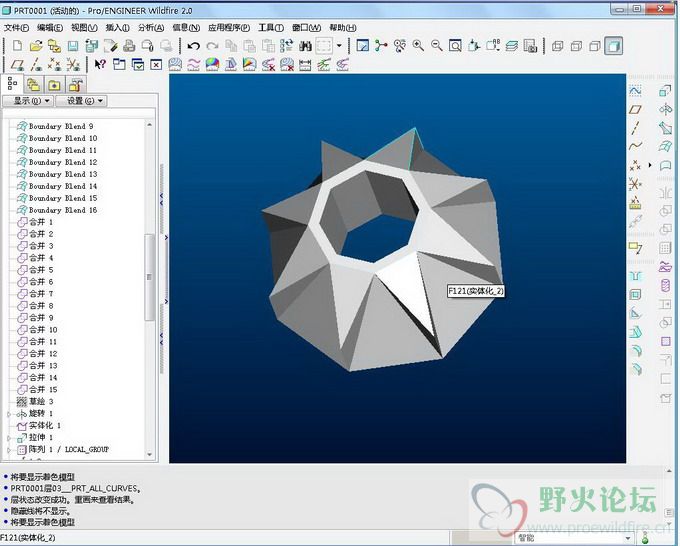The width and height of the screenshot is (680, 546).
Task: Switch to the Favorites tab
Action: 54,85
